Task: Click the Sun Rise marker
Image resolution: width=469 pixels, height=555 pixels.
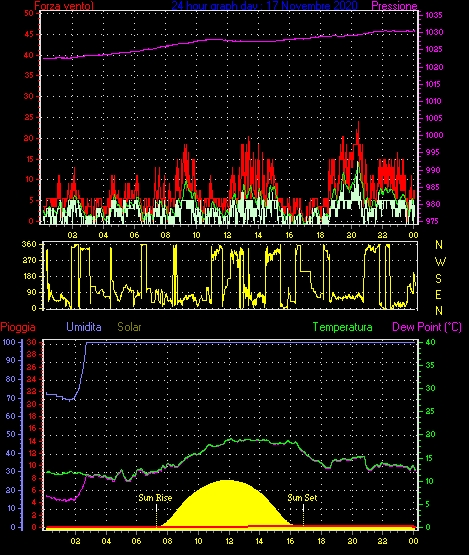Action: pos(155,498)
